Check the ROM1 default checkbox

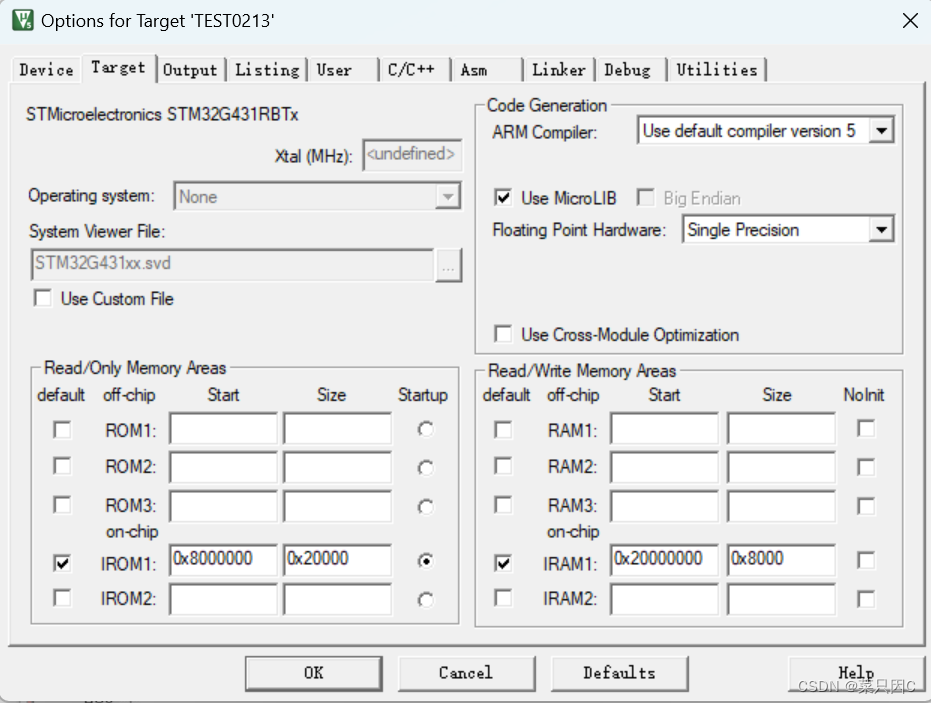(x=62, y=429)
